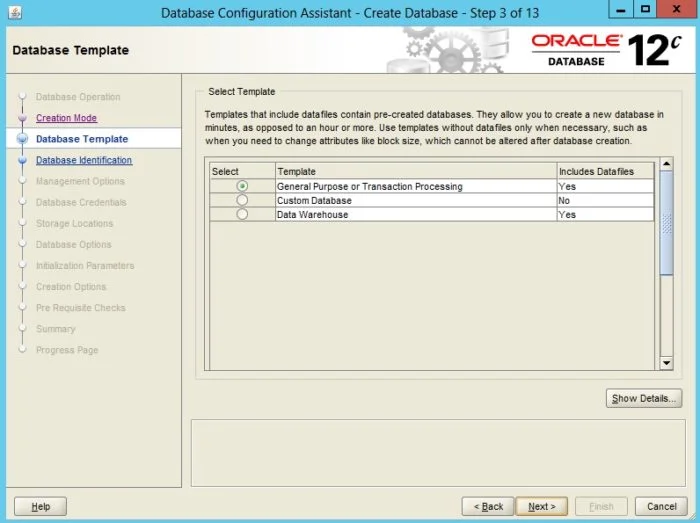Click the Template column header
Screen dimensions: 700x523
click(416, 171)
